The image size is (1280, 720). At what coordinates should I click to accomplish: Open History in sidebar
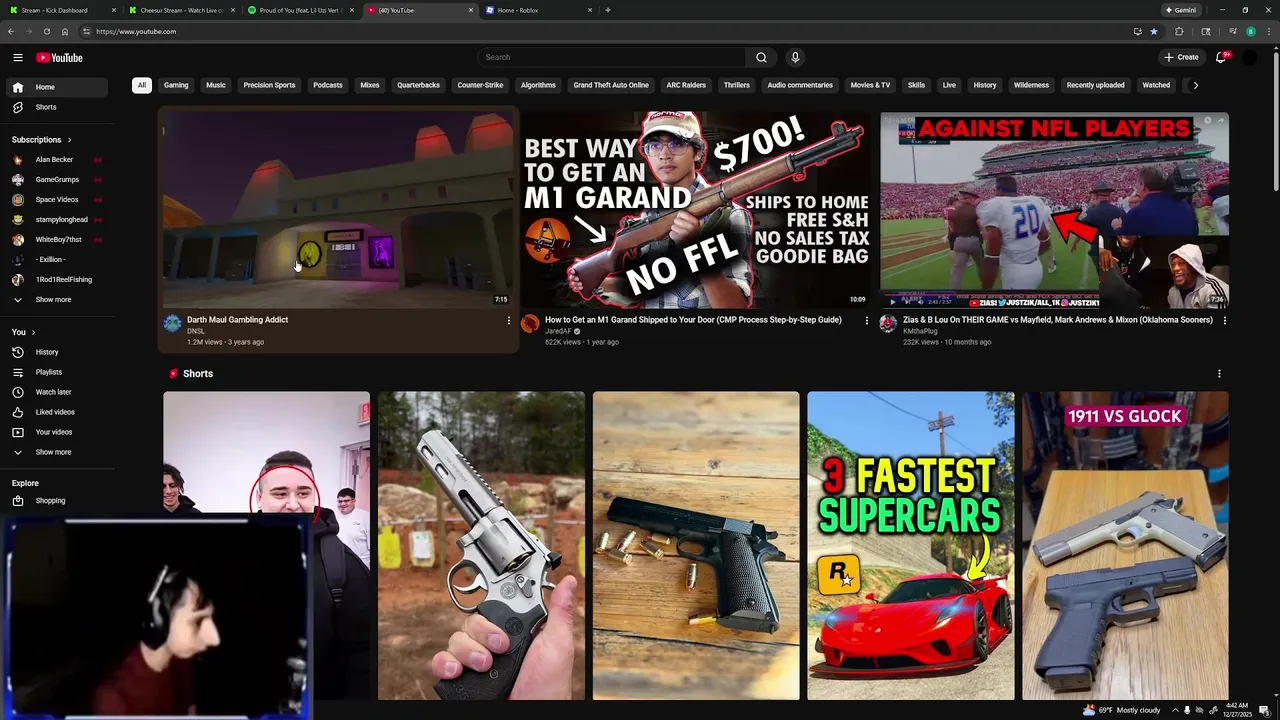point(57,352)
